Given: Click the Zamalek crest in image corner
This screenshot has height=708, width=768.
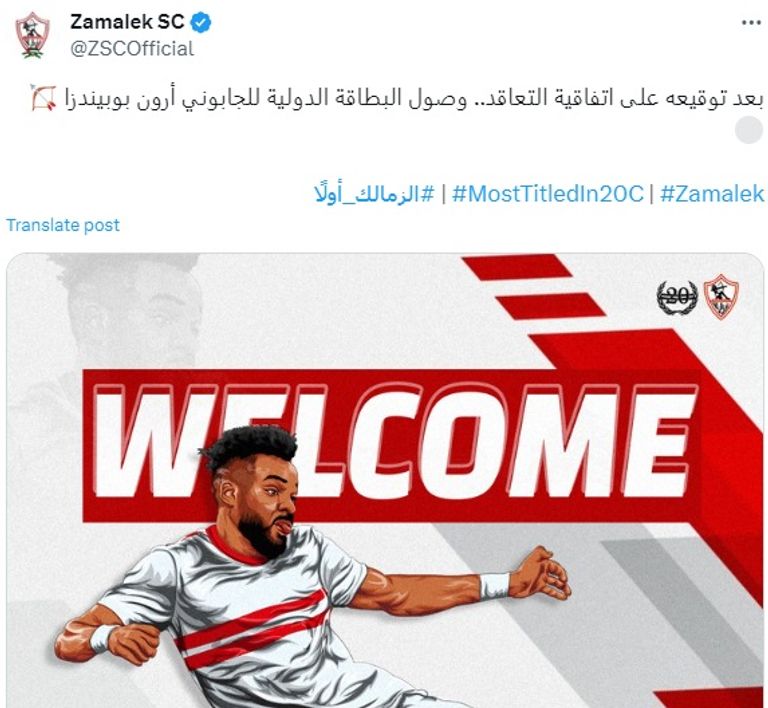Looking at the screenshot, I should point(721,296).
